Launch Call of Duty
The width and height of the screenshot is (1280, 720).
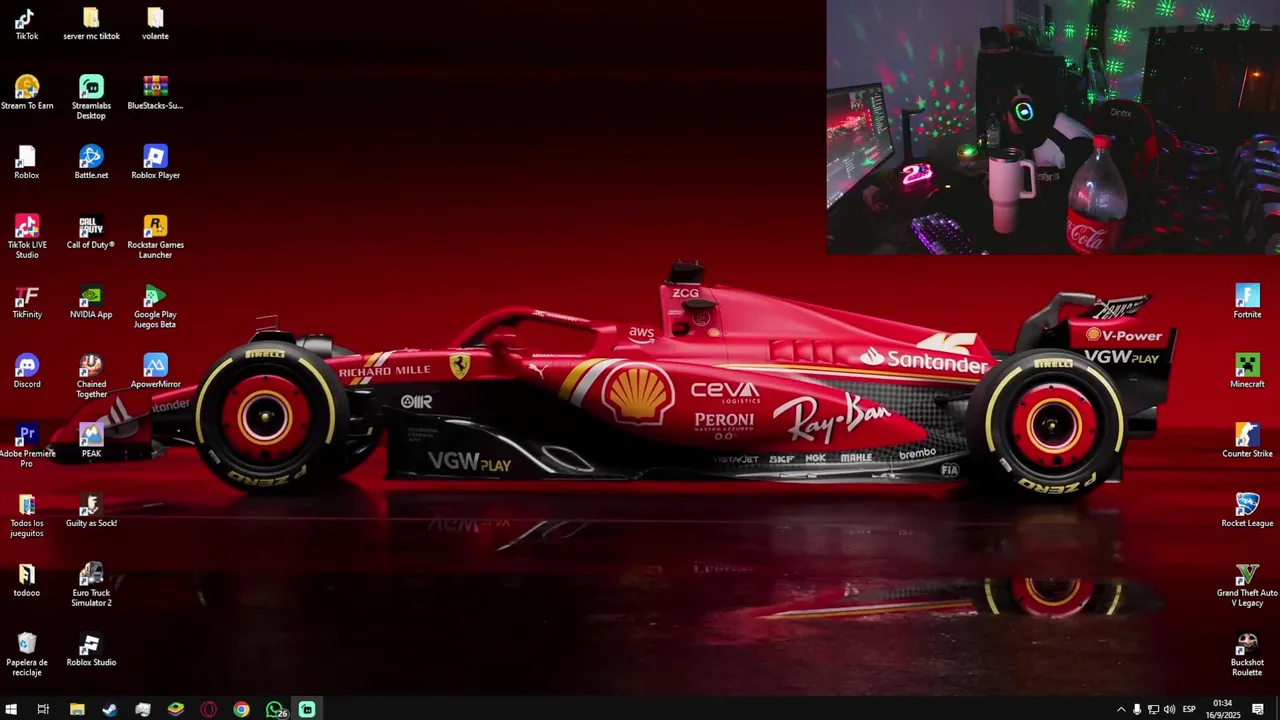tap(91, 232)
